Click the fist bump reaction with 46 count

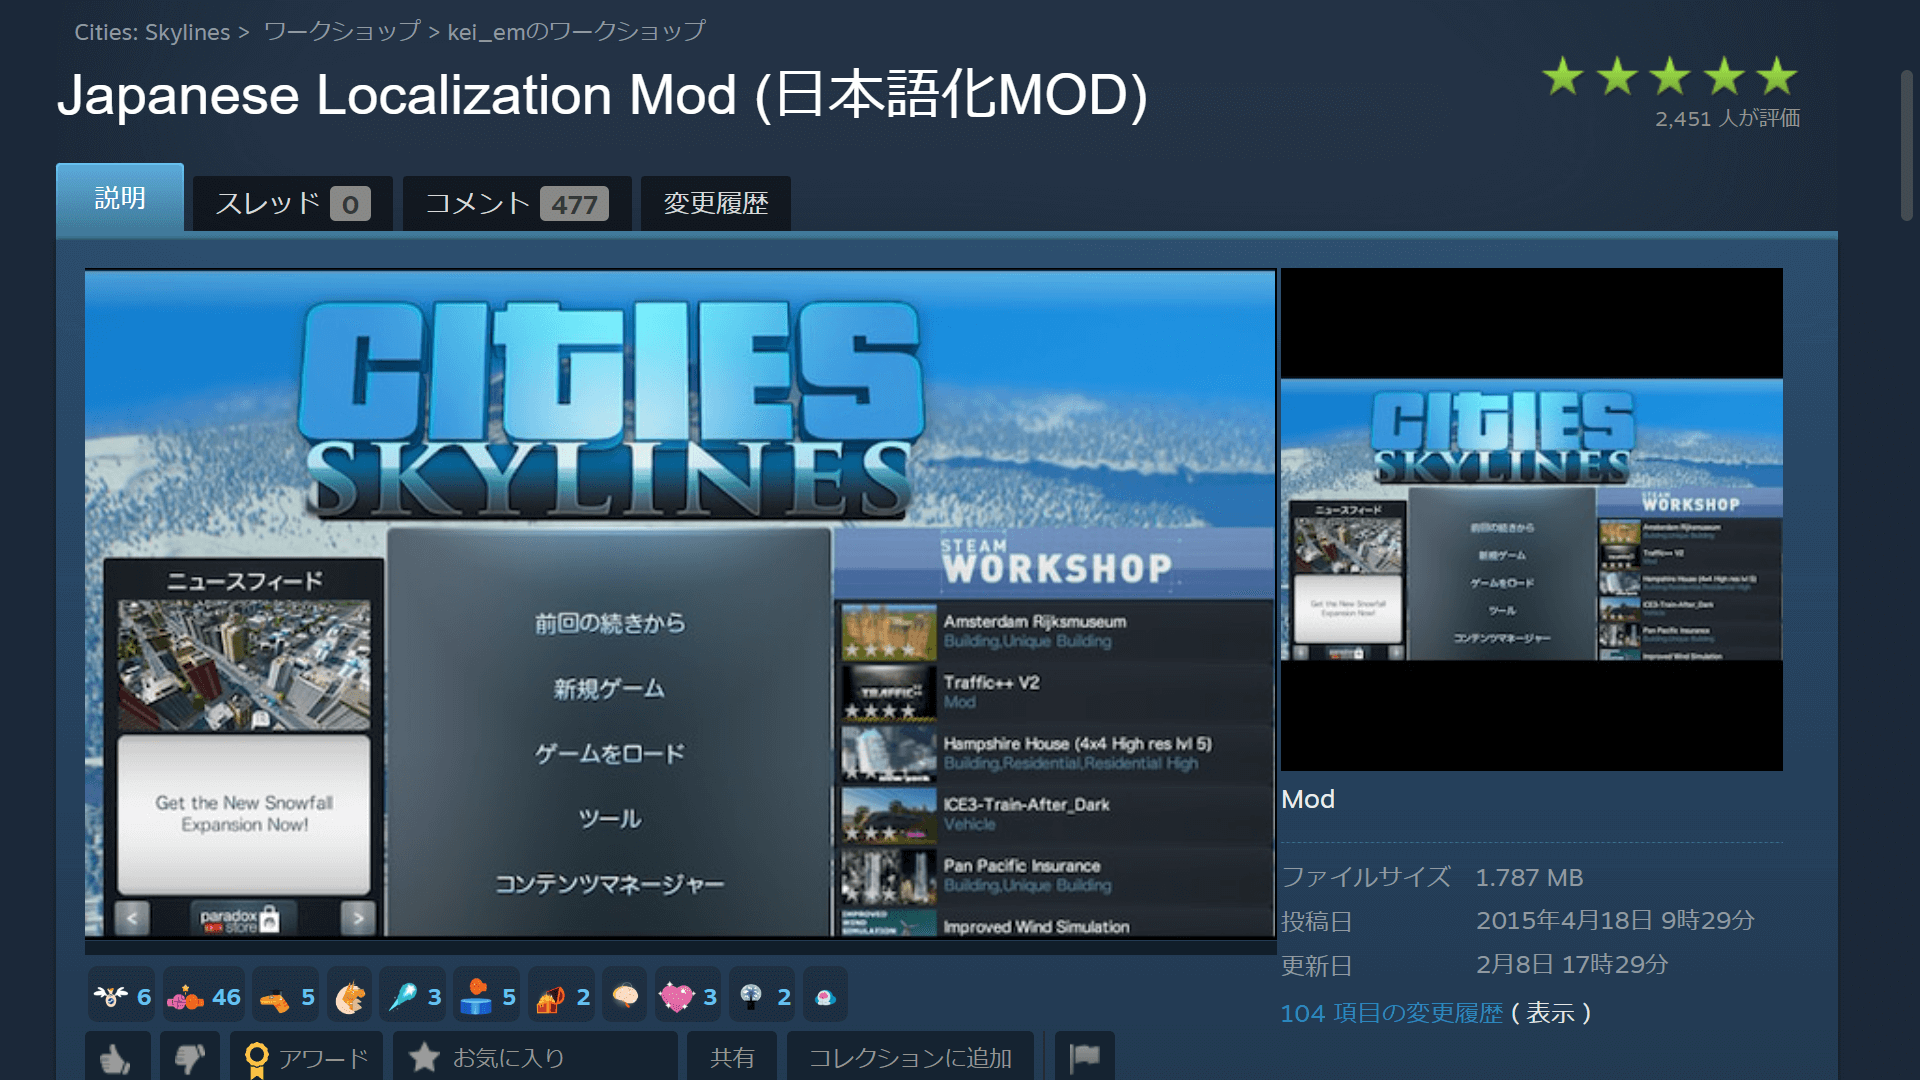pyautogui.click(x=203, y=995)
